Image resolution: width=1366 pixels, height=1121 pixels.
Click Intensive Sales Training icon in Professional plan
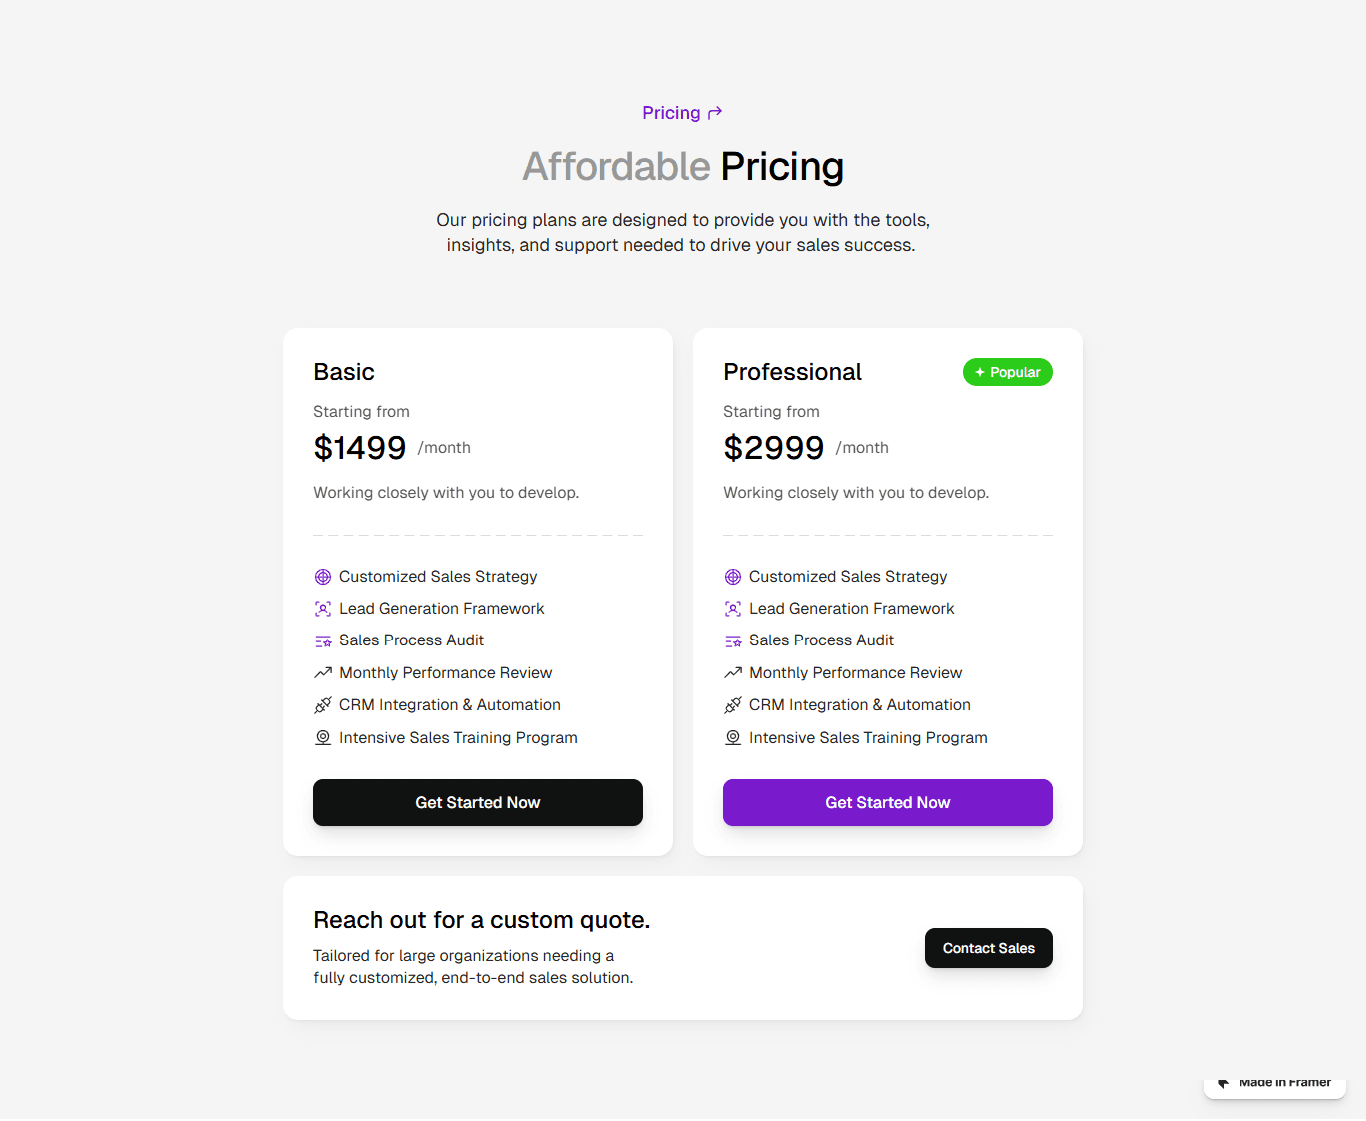pos(733,737)
